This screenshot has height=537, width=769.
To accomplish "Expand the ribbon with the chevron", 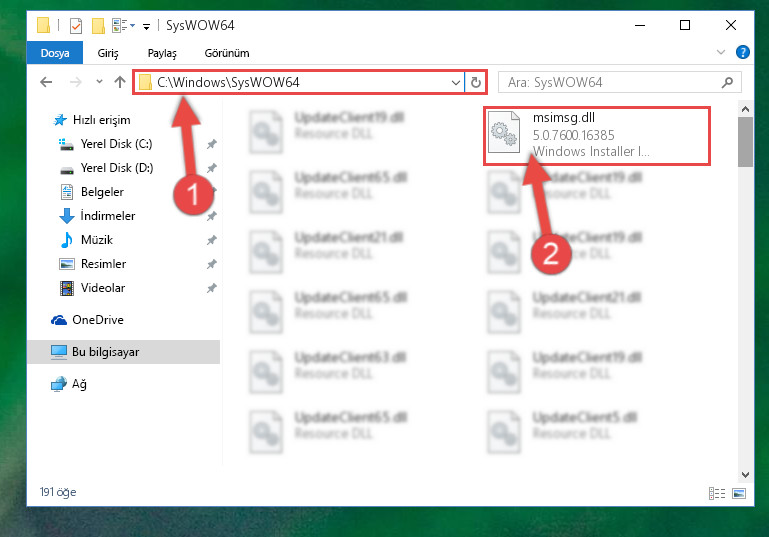I will click(x=720, y=52).
